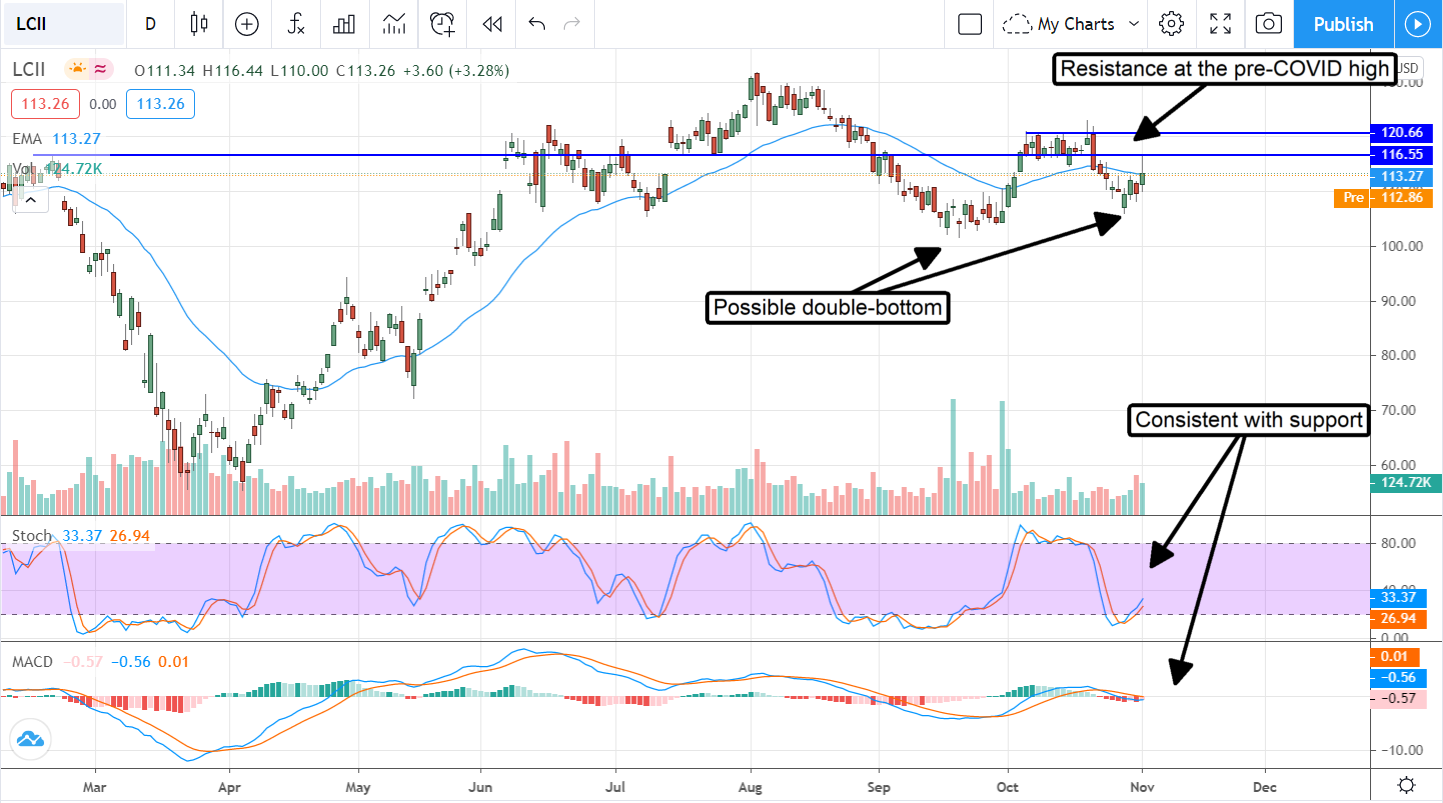
Task: Open the D interval selector
Action: pyautogui.click(x=150, y=24)
